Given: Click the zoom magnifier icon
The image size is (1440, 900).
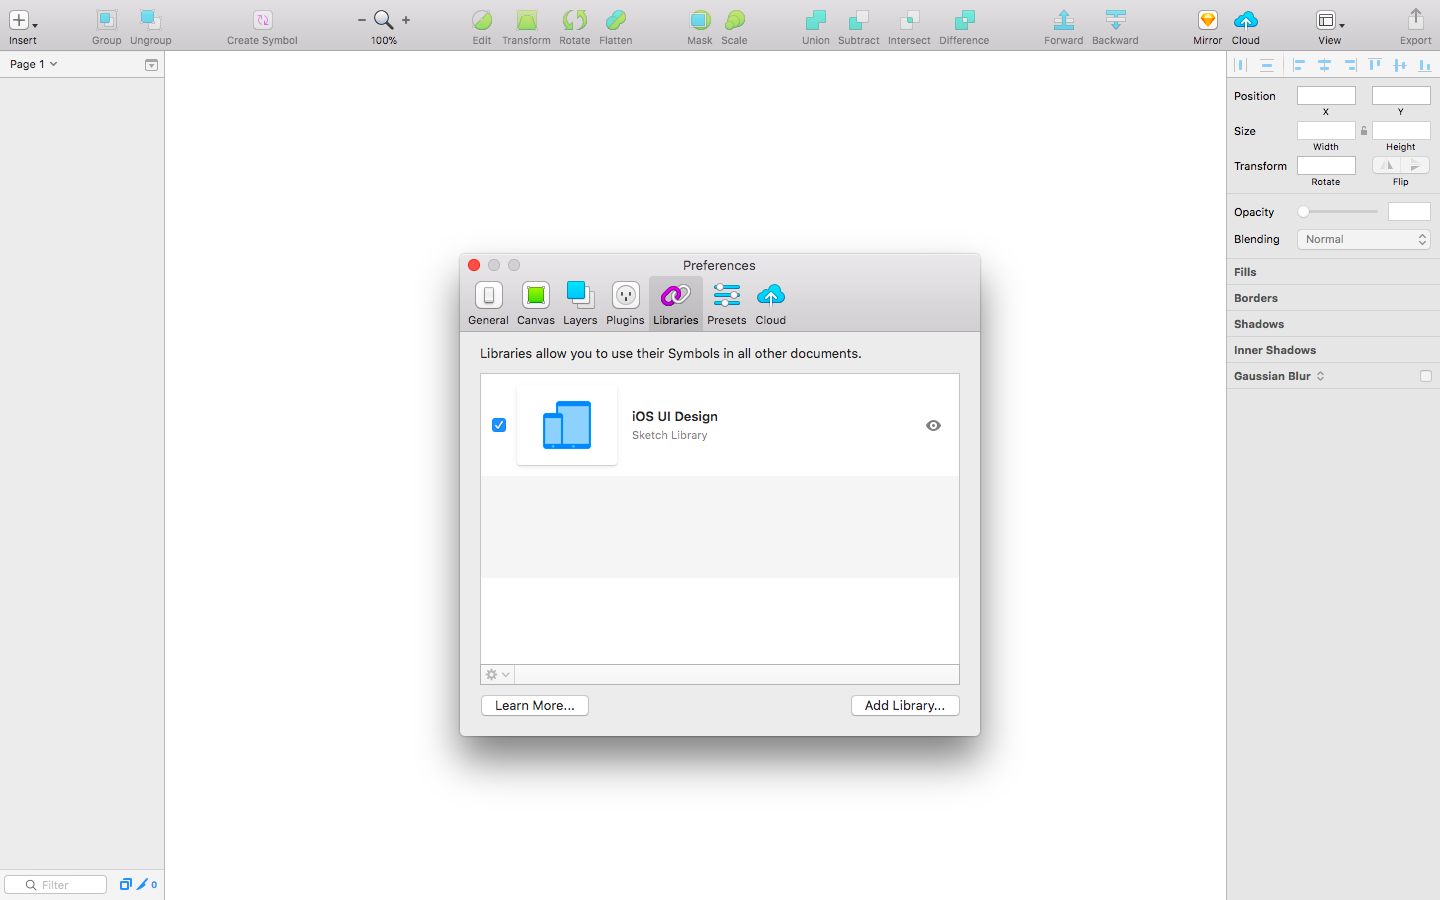Looking at the screenshot, I should click(x=383, y=20).
